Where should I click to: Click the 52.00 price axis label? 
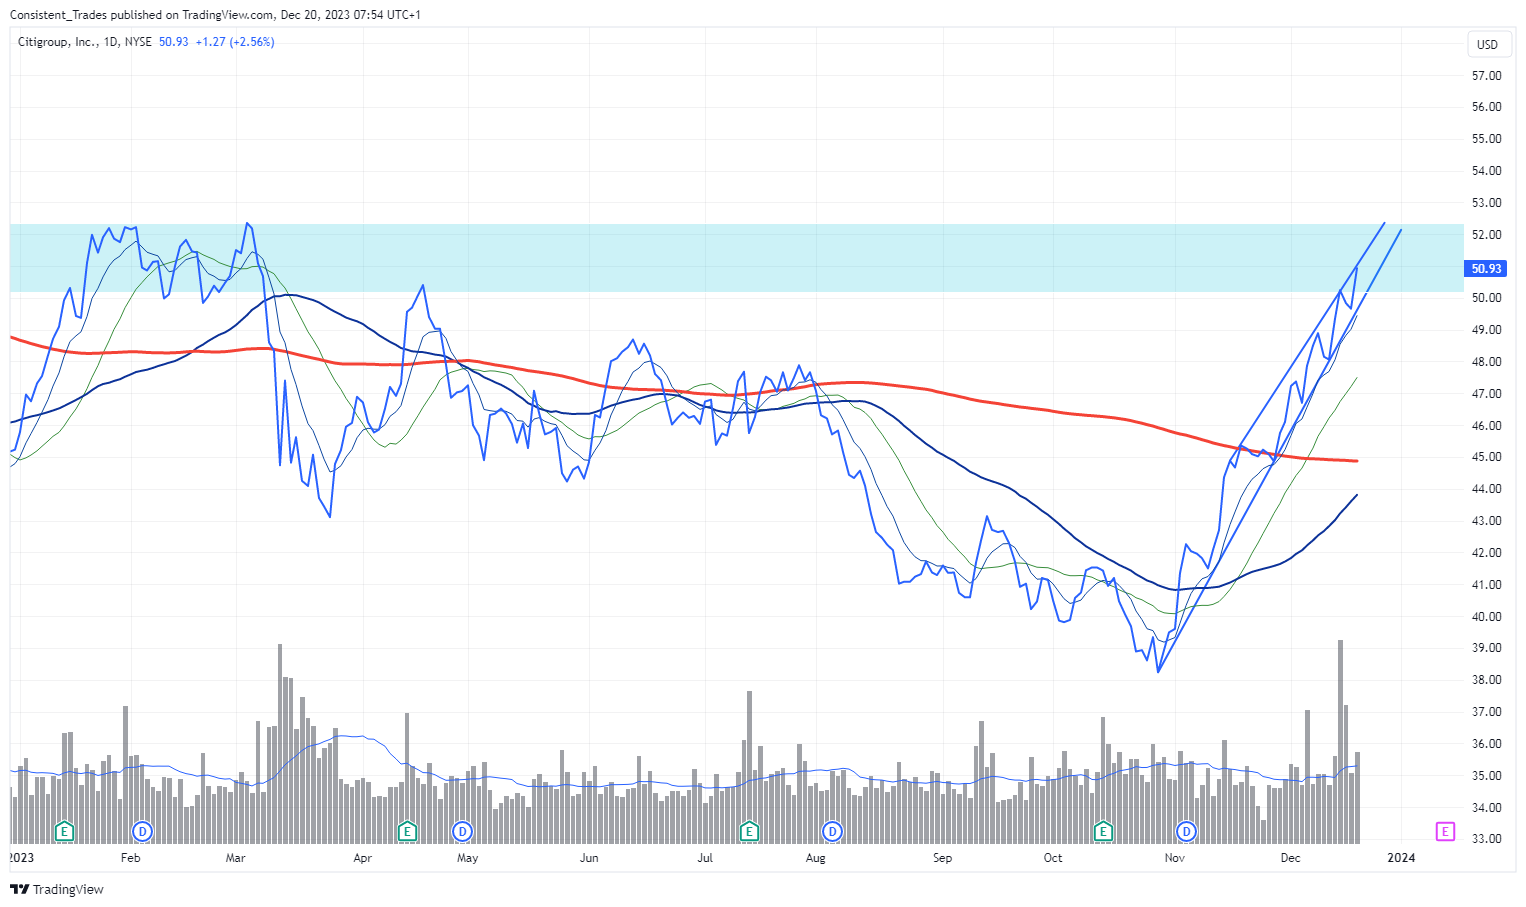click(1486, 235)
